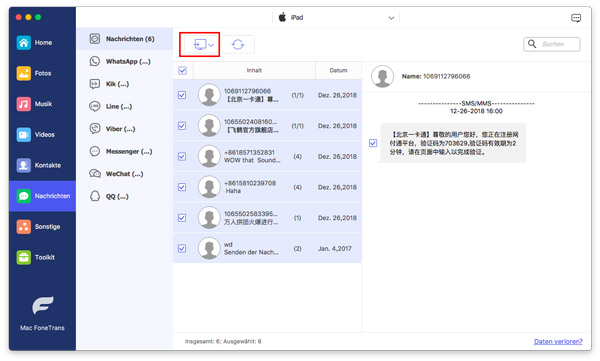Uncheck the 1069112796066 conversation checkbox
600x361 pixels.
click(182, 95)
